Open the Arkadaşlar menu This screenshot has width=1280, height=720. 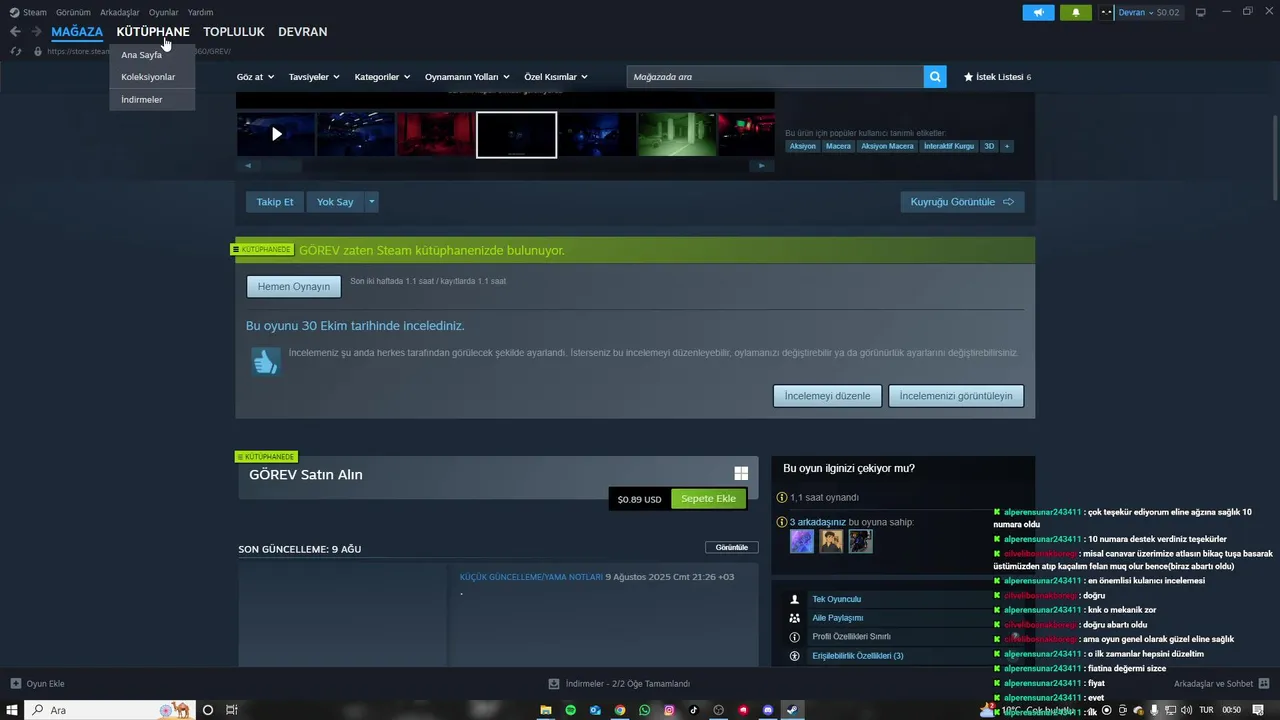[x=120, y=13]
